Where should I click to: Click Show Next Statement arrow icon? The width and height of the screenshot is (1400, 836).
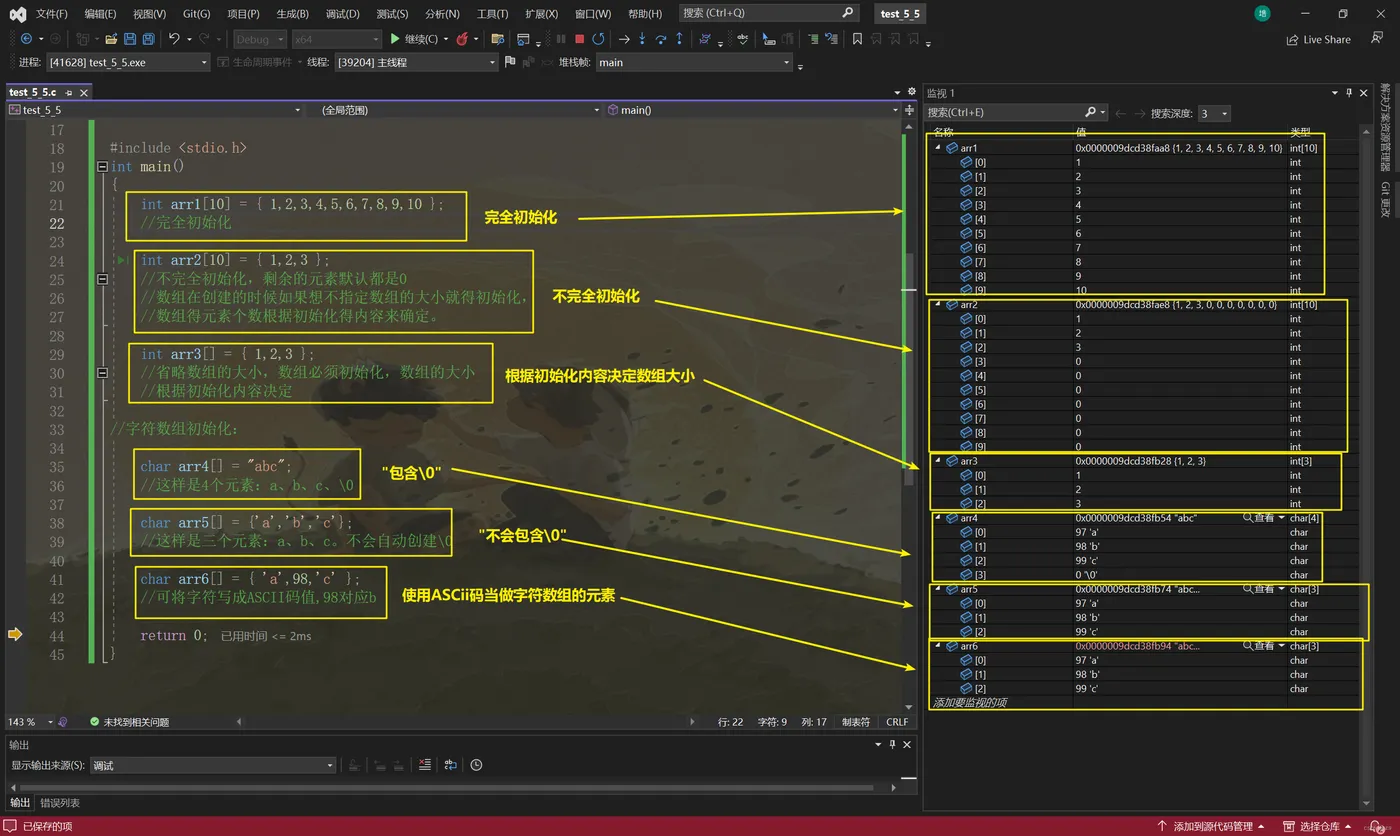tap(624, 39)
